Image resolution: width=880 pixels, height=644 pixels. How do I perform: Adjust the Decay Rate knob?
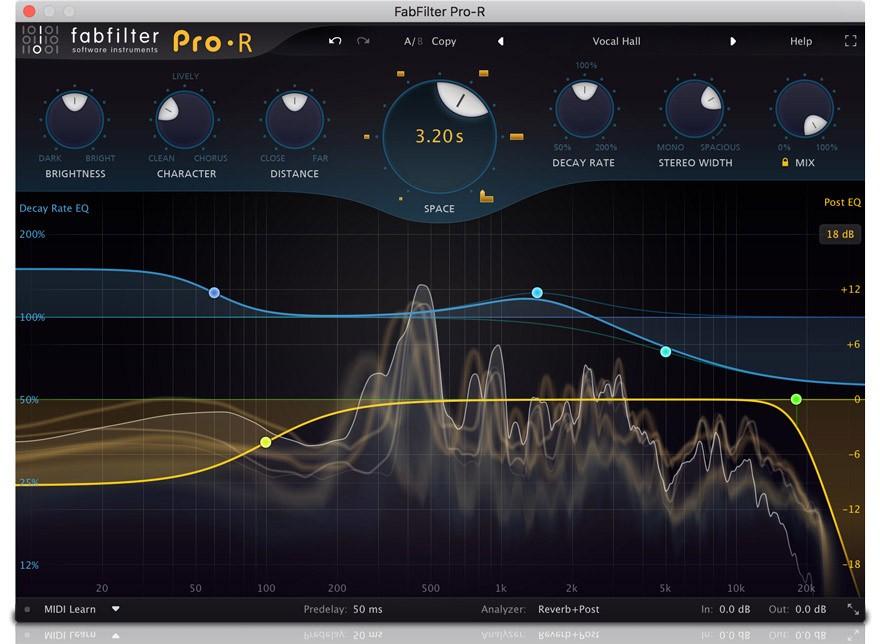click(584, 108)
